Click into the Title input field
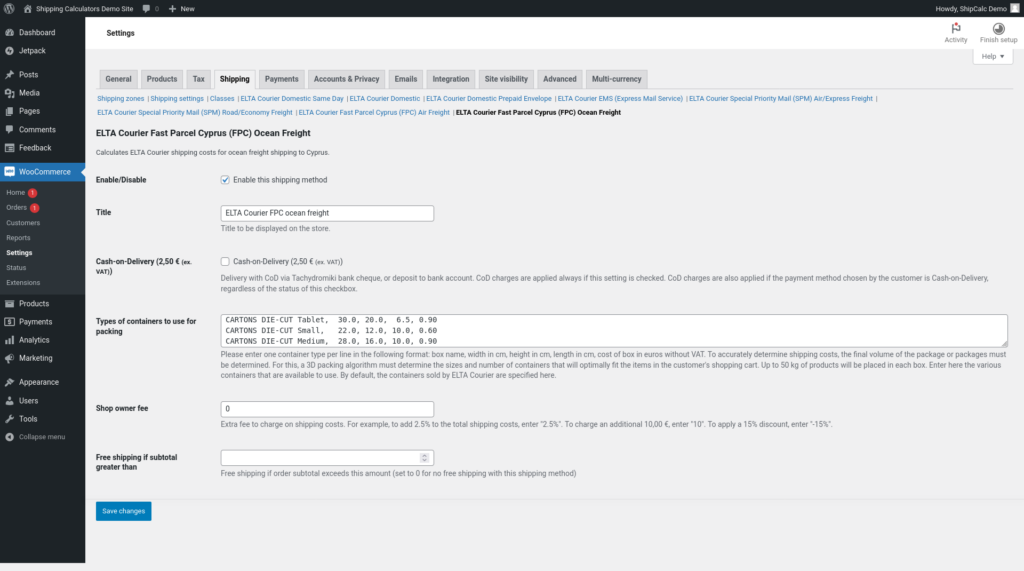 (327, 213)
